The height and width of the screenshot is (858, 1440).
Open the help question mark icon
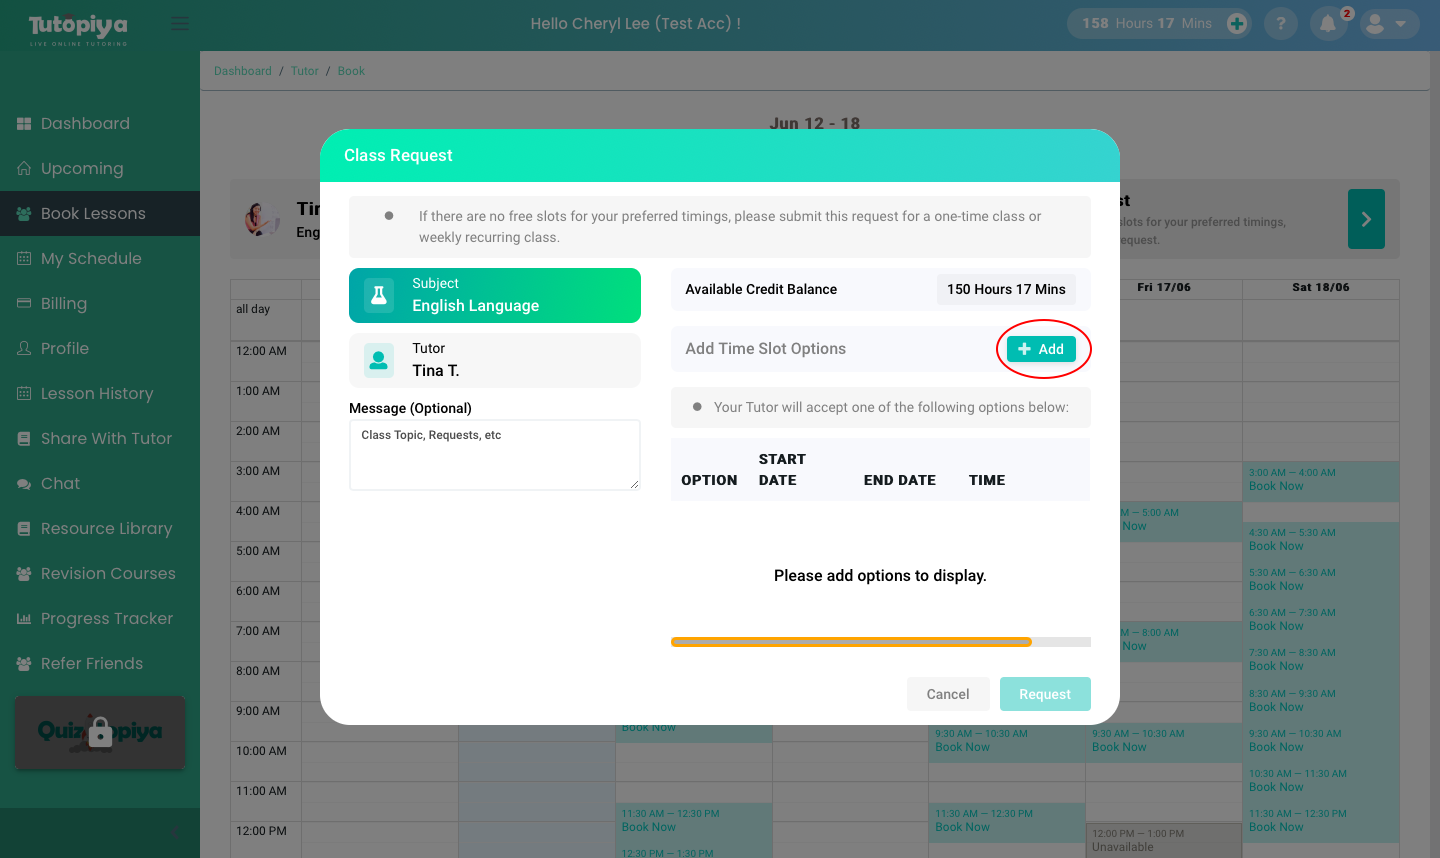tap(1281, 23)
